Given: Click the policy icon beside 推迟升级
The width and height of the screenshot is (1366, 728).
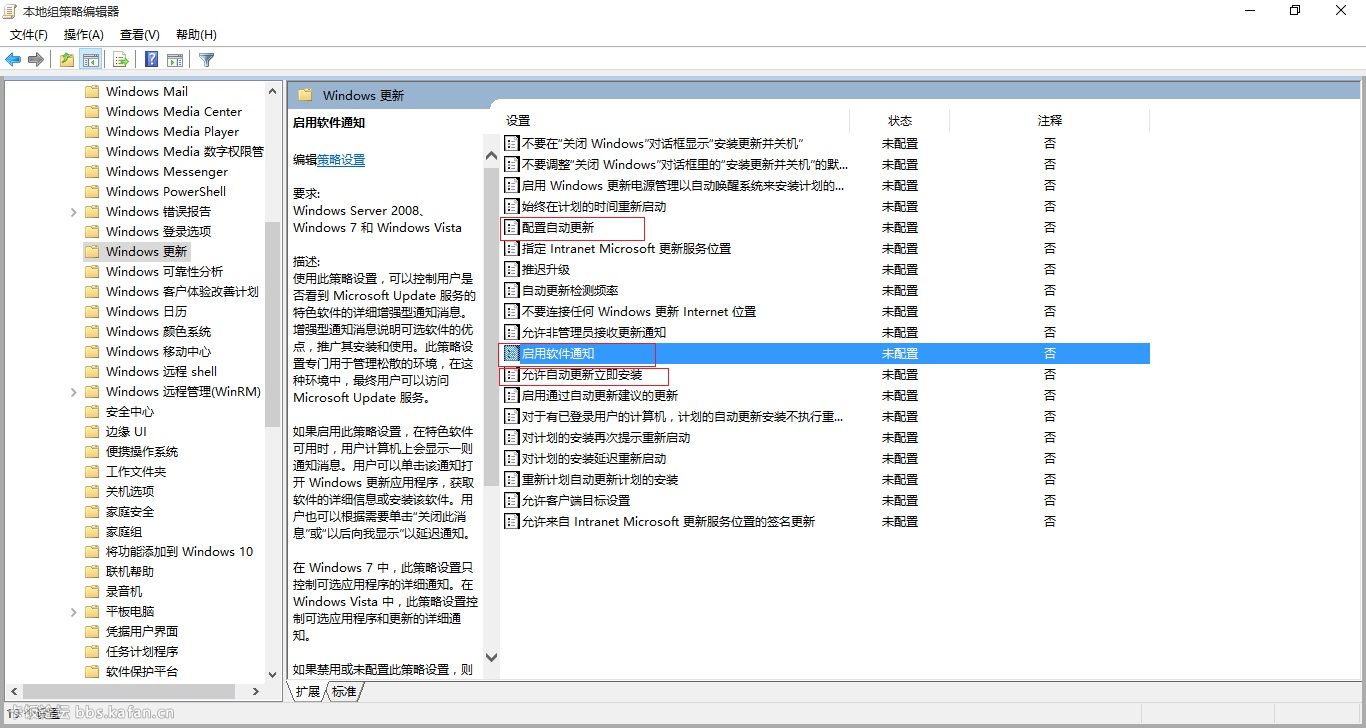Looking at the screenshot, I should pyautogui.click(x=512, y=269).
